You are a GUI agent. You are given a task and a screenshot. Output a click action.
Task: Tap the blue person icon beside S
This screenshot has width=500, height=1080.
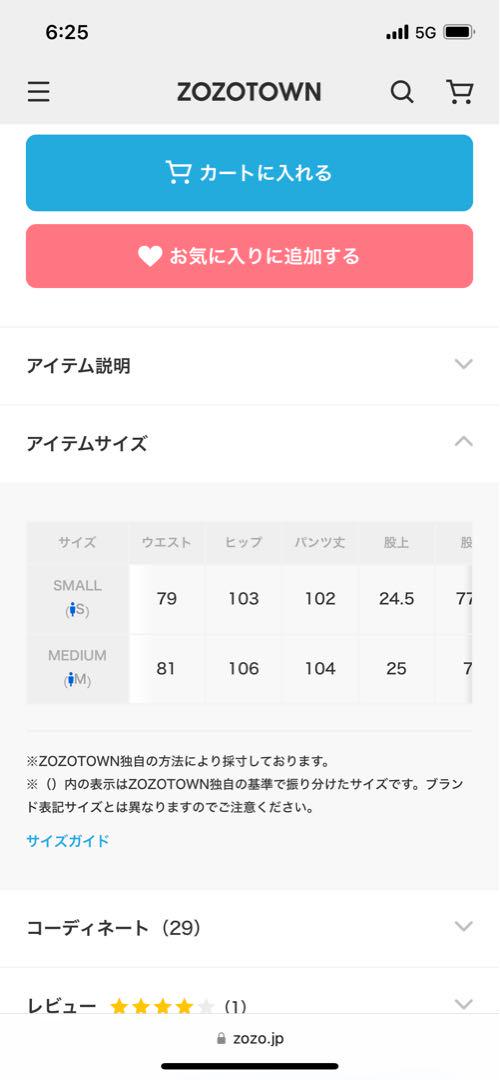(72, 610)
